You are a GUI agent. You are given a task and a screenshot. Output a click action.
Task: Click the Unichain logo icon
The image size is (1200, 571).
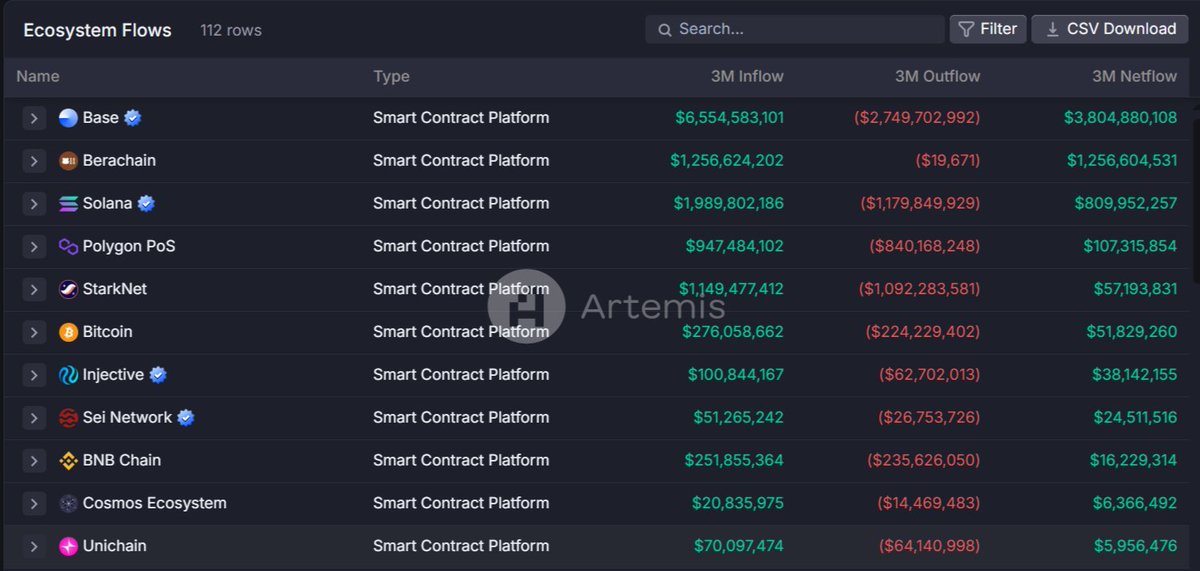pyautogui.click(x=68, y=547)
